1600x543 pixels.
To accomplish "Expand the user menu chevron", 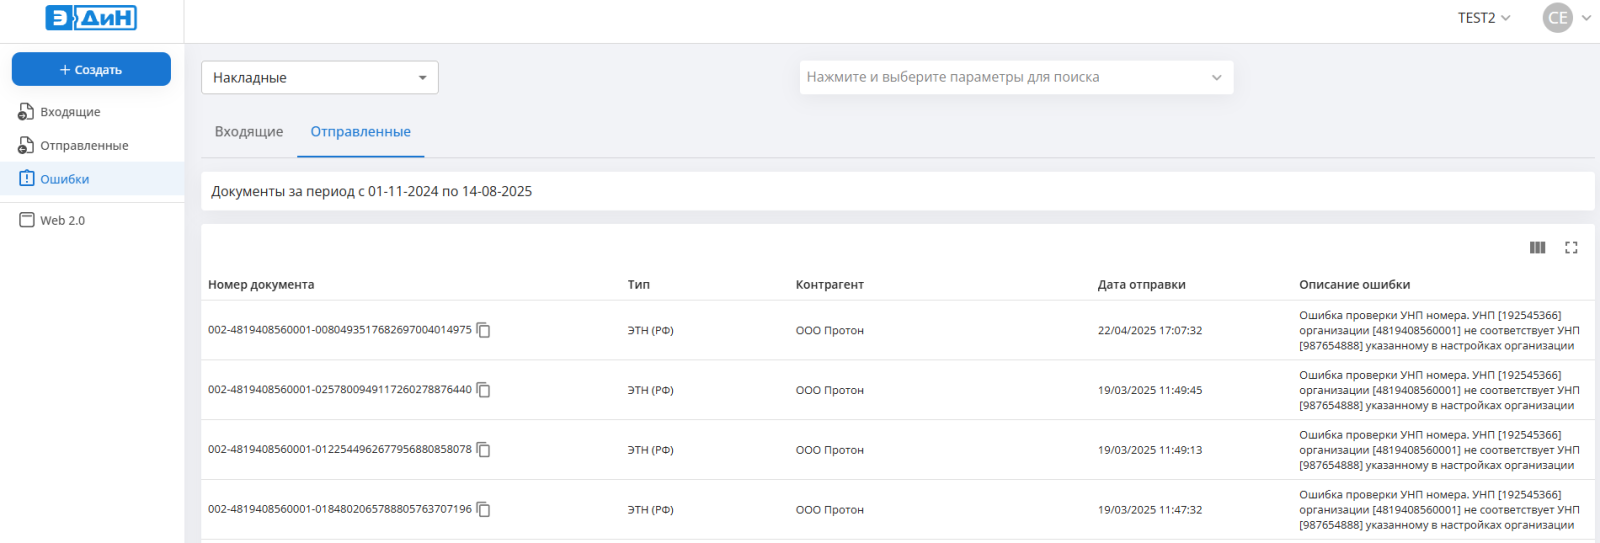I will point(1586,18).
